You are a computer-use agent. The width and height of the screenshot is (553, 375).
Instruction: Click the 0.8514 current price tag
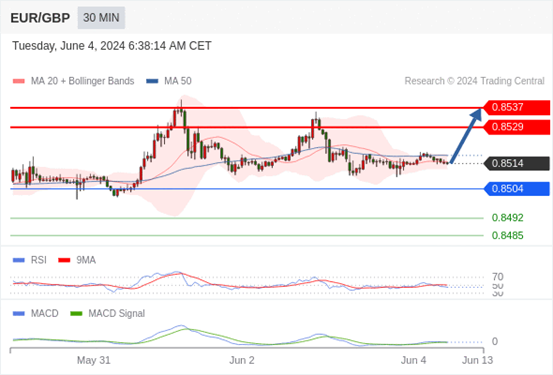[516, 163]
